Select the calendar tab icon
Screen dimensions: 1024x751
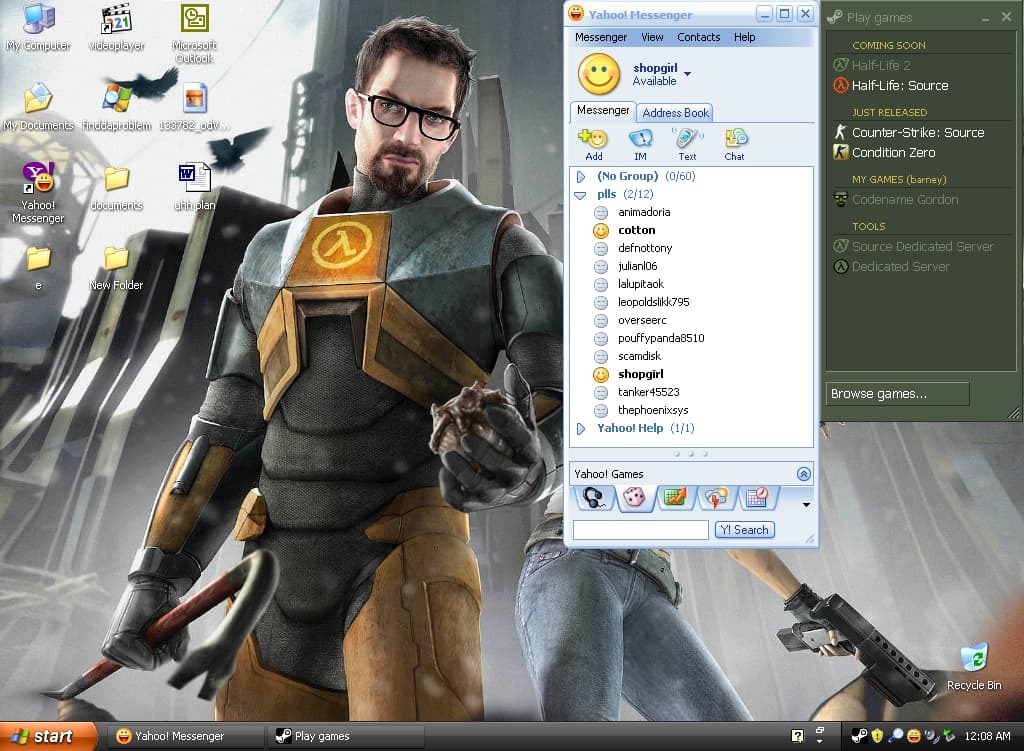click(756, 497)
